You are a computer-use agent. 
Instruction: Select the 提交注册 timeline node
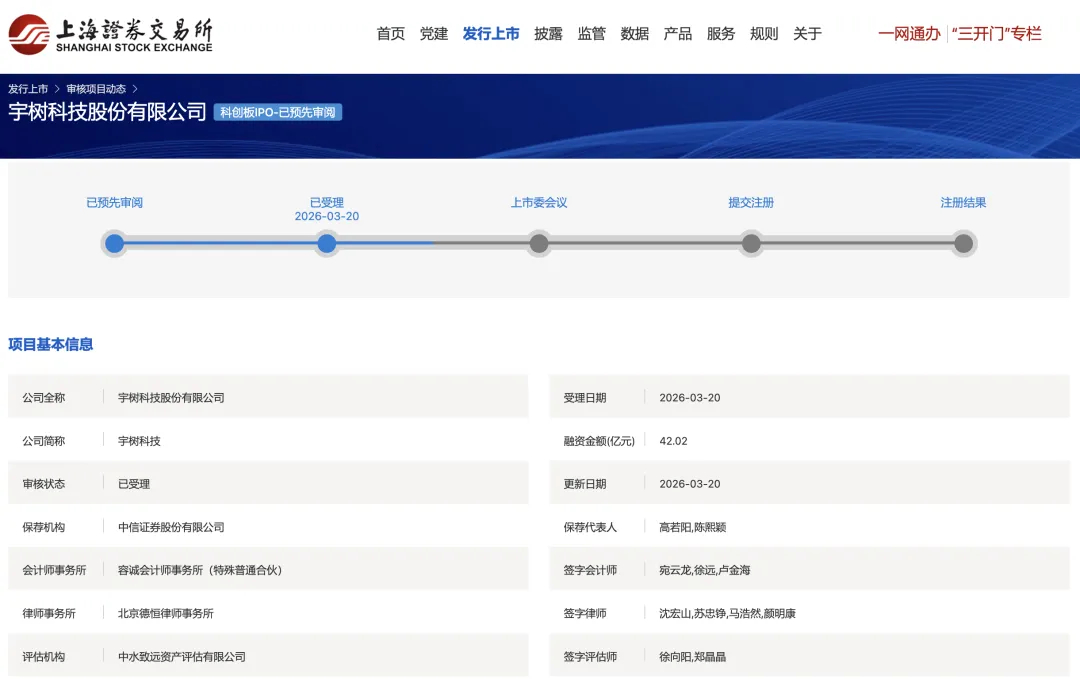pos(751,243)
